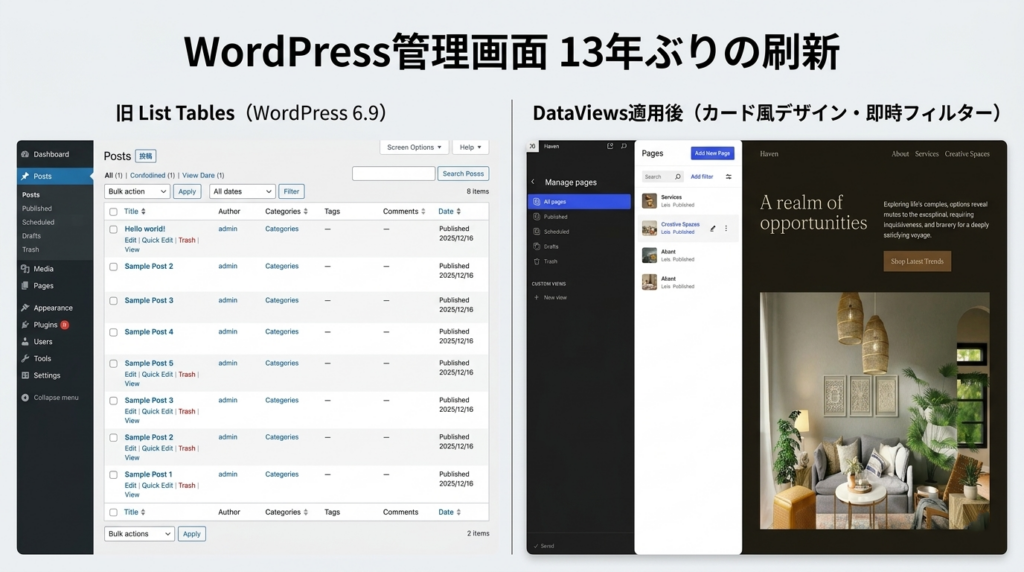Open Drafts submenu item under Posts

click(x=31, y=236)
